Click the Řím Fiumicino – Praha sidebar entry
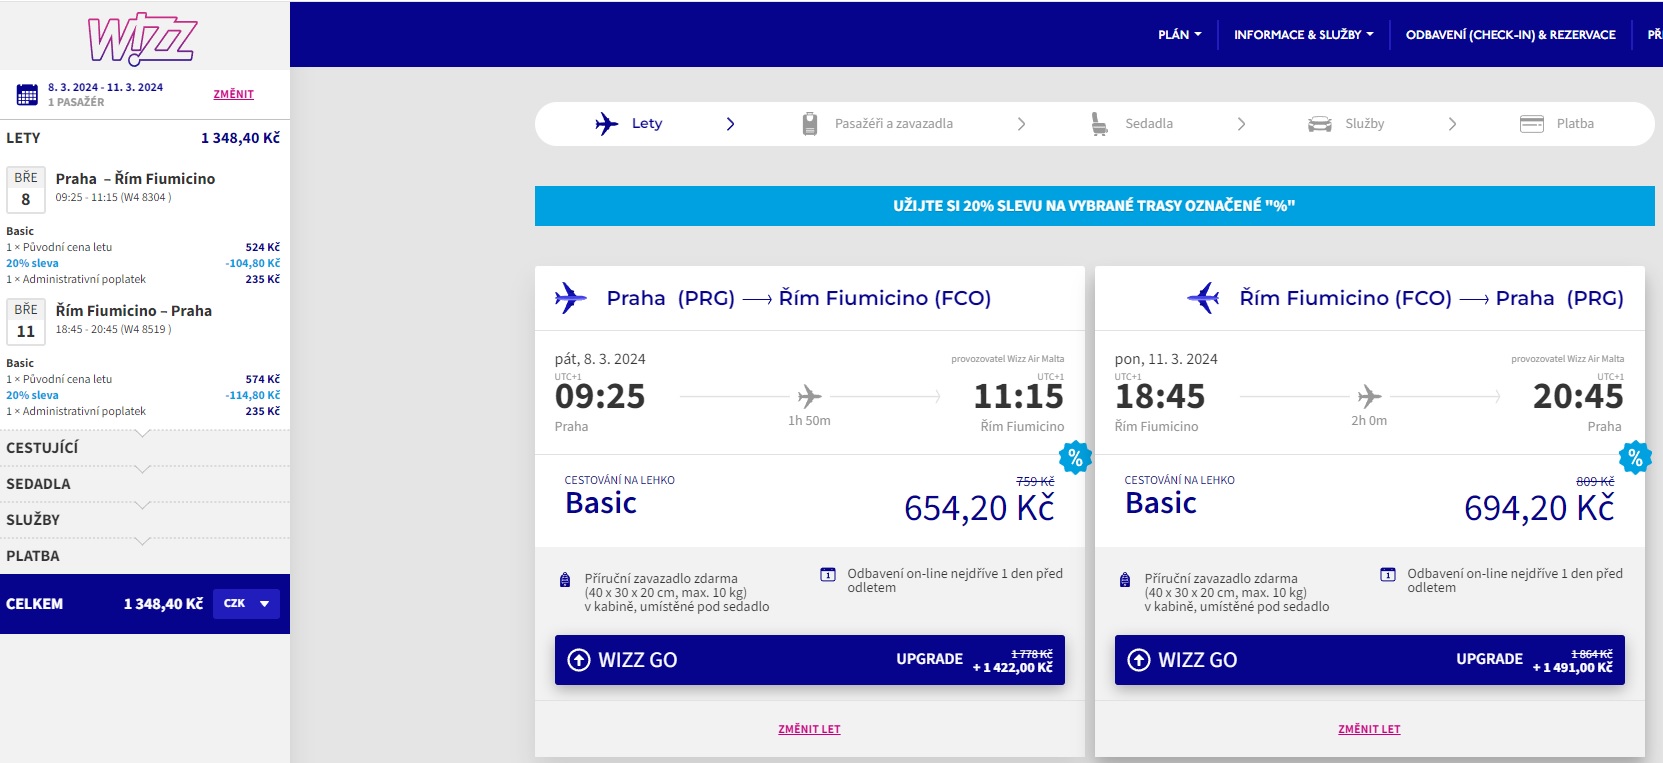Viewport: 1663px width, 763px height. click(134, 310)
